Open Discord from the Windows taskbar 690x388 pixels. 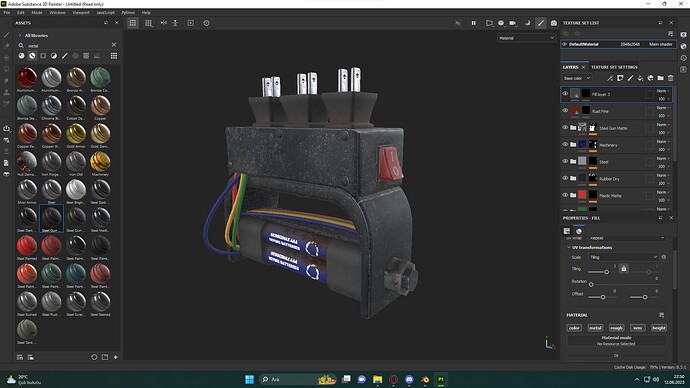coord(409,379)
